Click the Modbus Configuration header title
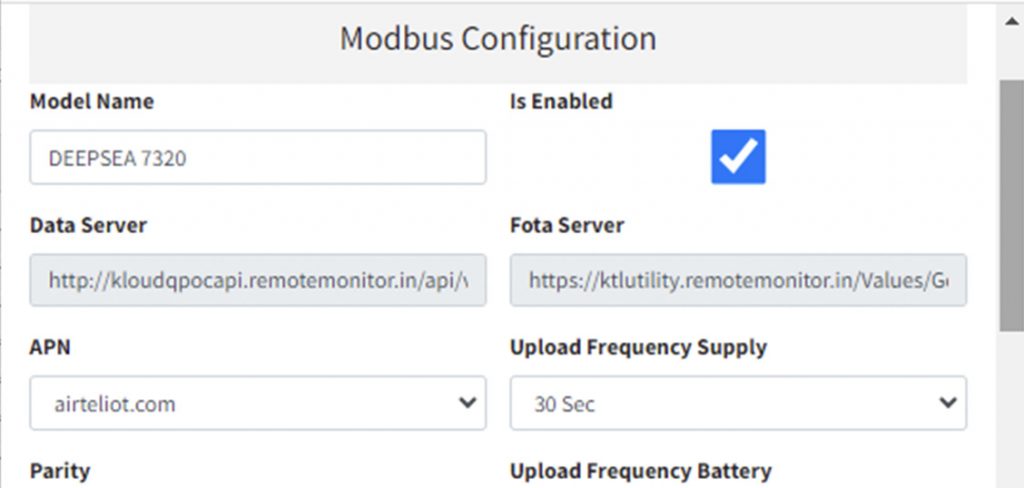Viewport: 1024px width, 488px height. [497, 39]
